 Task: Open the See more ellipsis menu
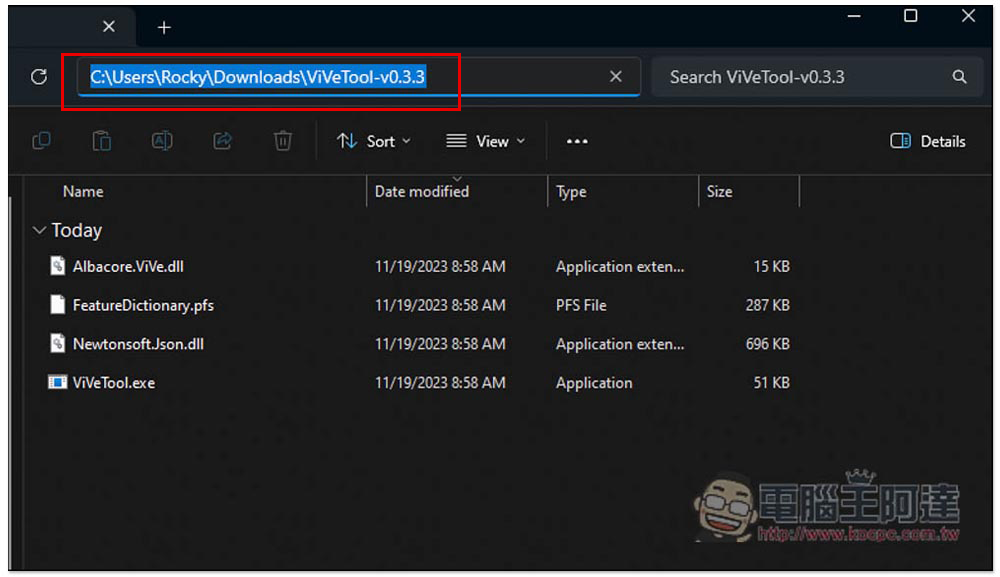(x=577, y=141)
